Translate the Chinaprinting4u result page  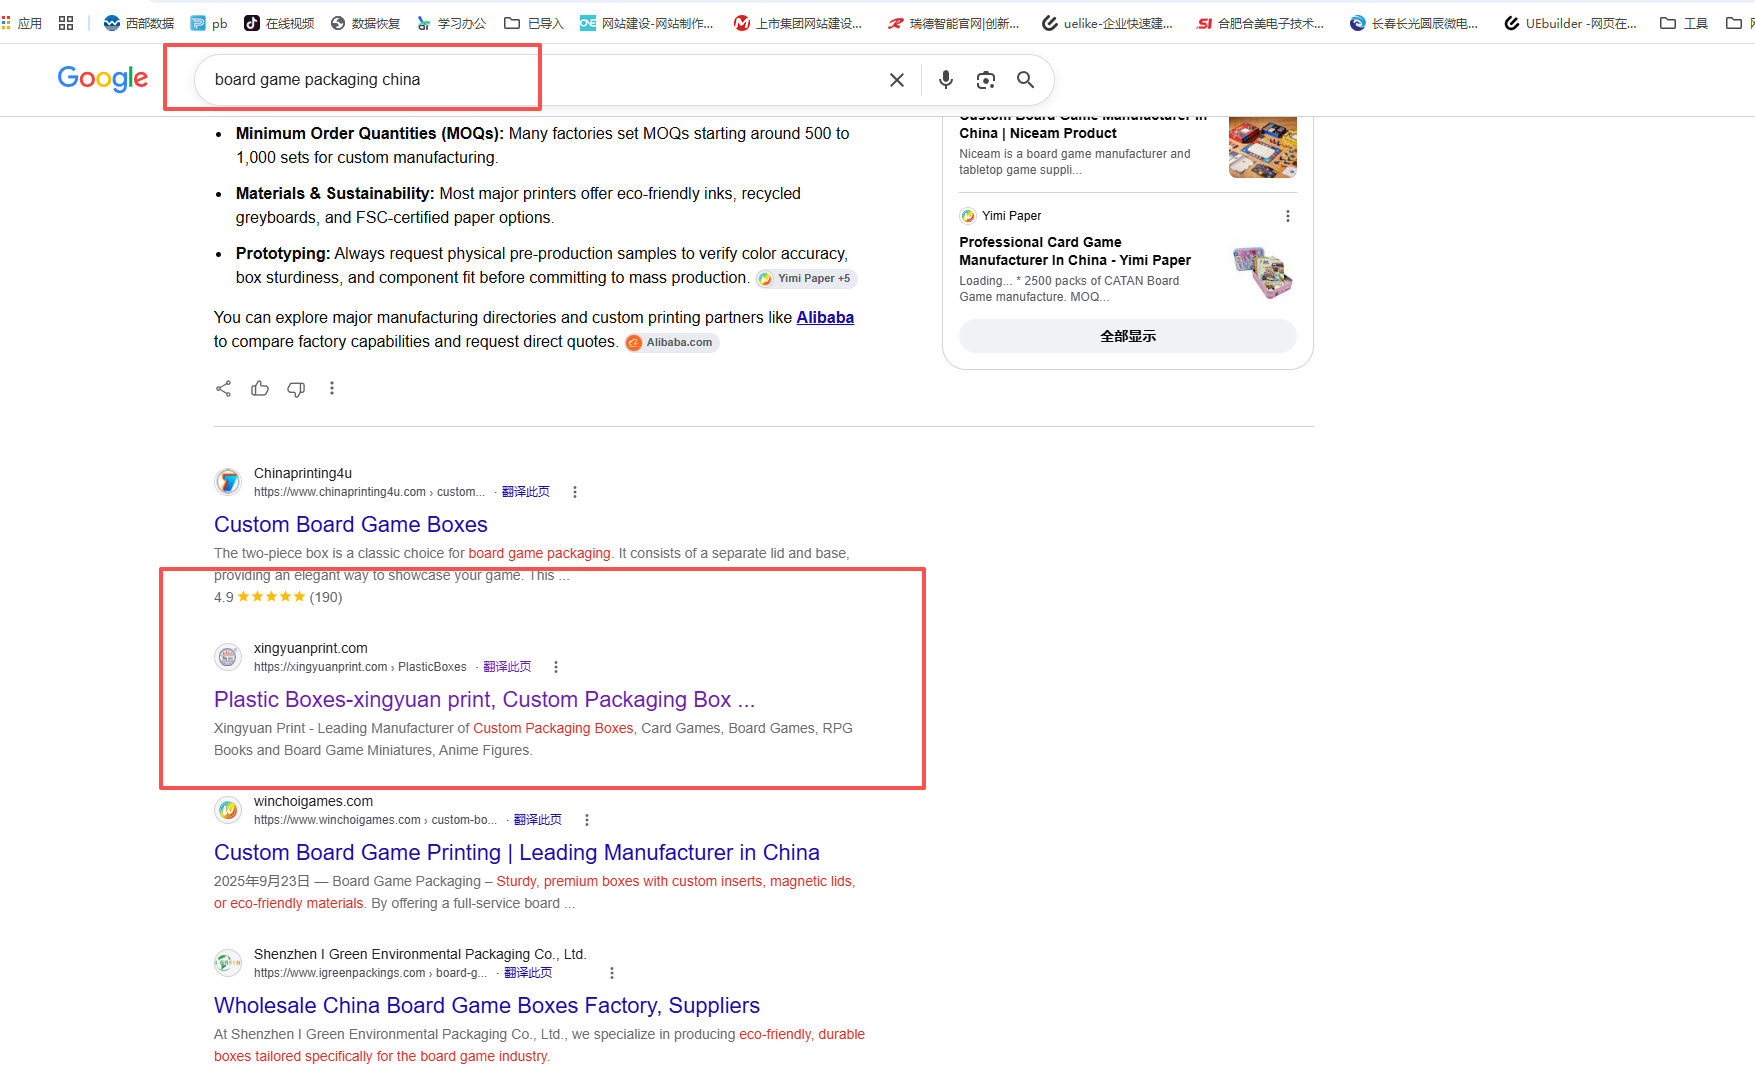(526, 492)
